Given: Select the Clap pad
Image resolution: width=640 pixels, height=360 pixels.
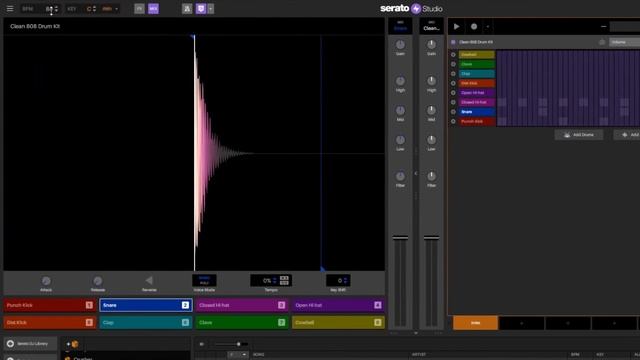Looking at the screenshot, I should pyautogui.click(x=146, y=322).
